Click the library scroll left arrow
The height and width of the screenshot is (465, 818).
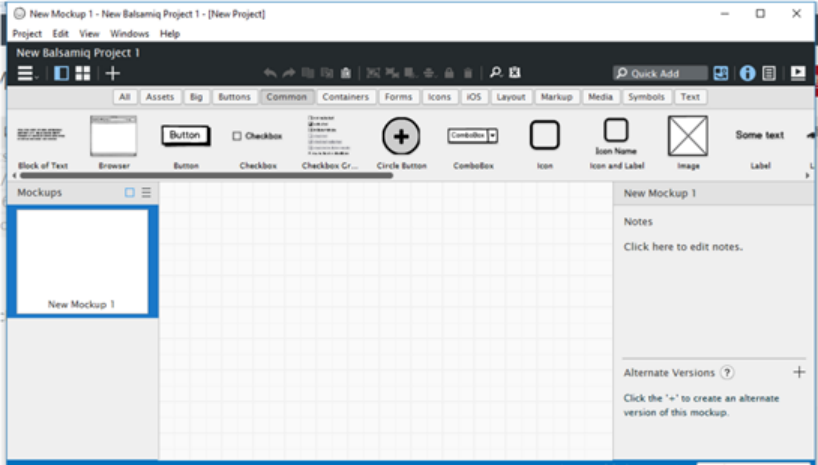coord(14,176)
